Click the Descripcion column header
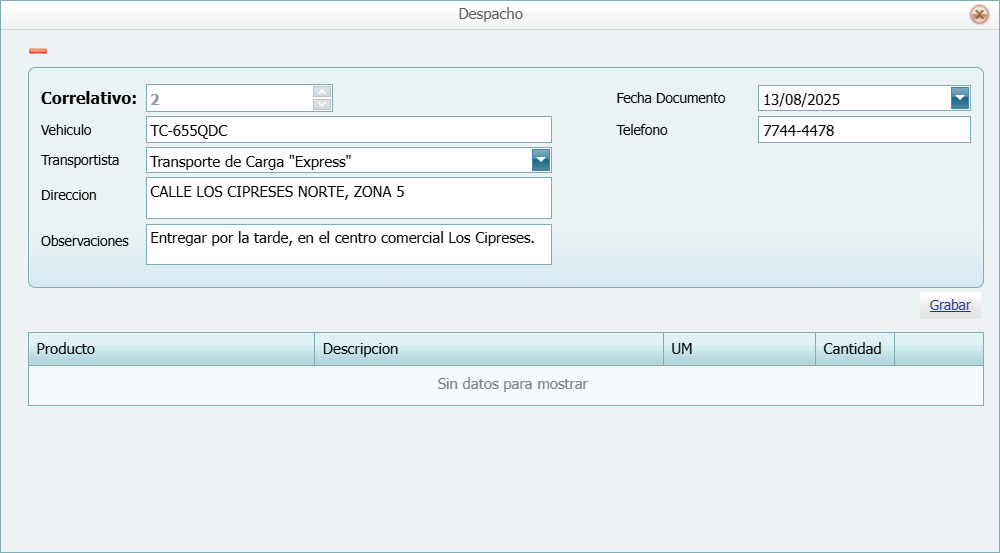This screenshot has height=553, width=1000. click(x=488, y=349)
